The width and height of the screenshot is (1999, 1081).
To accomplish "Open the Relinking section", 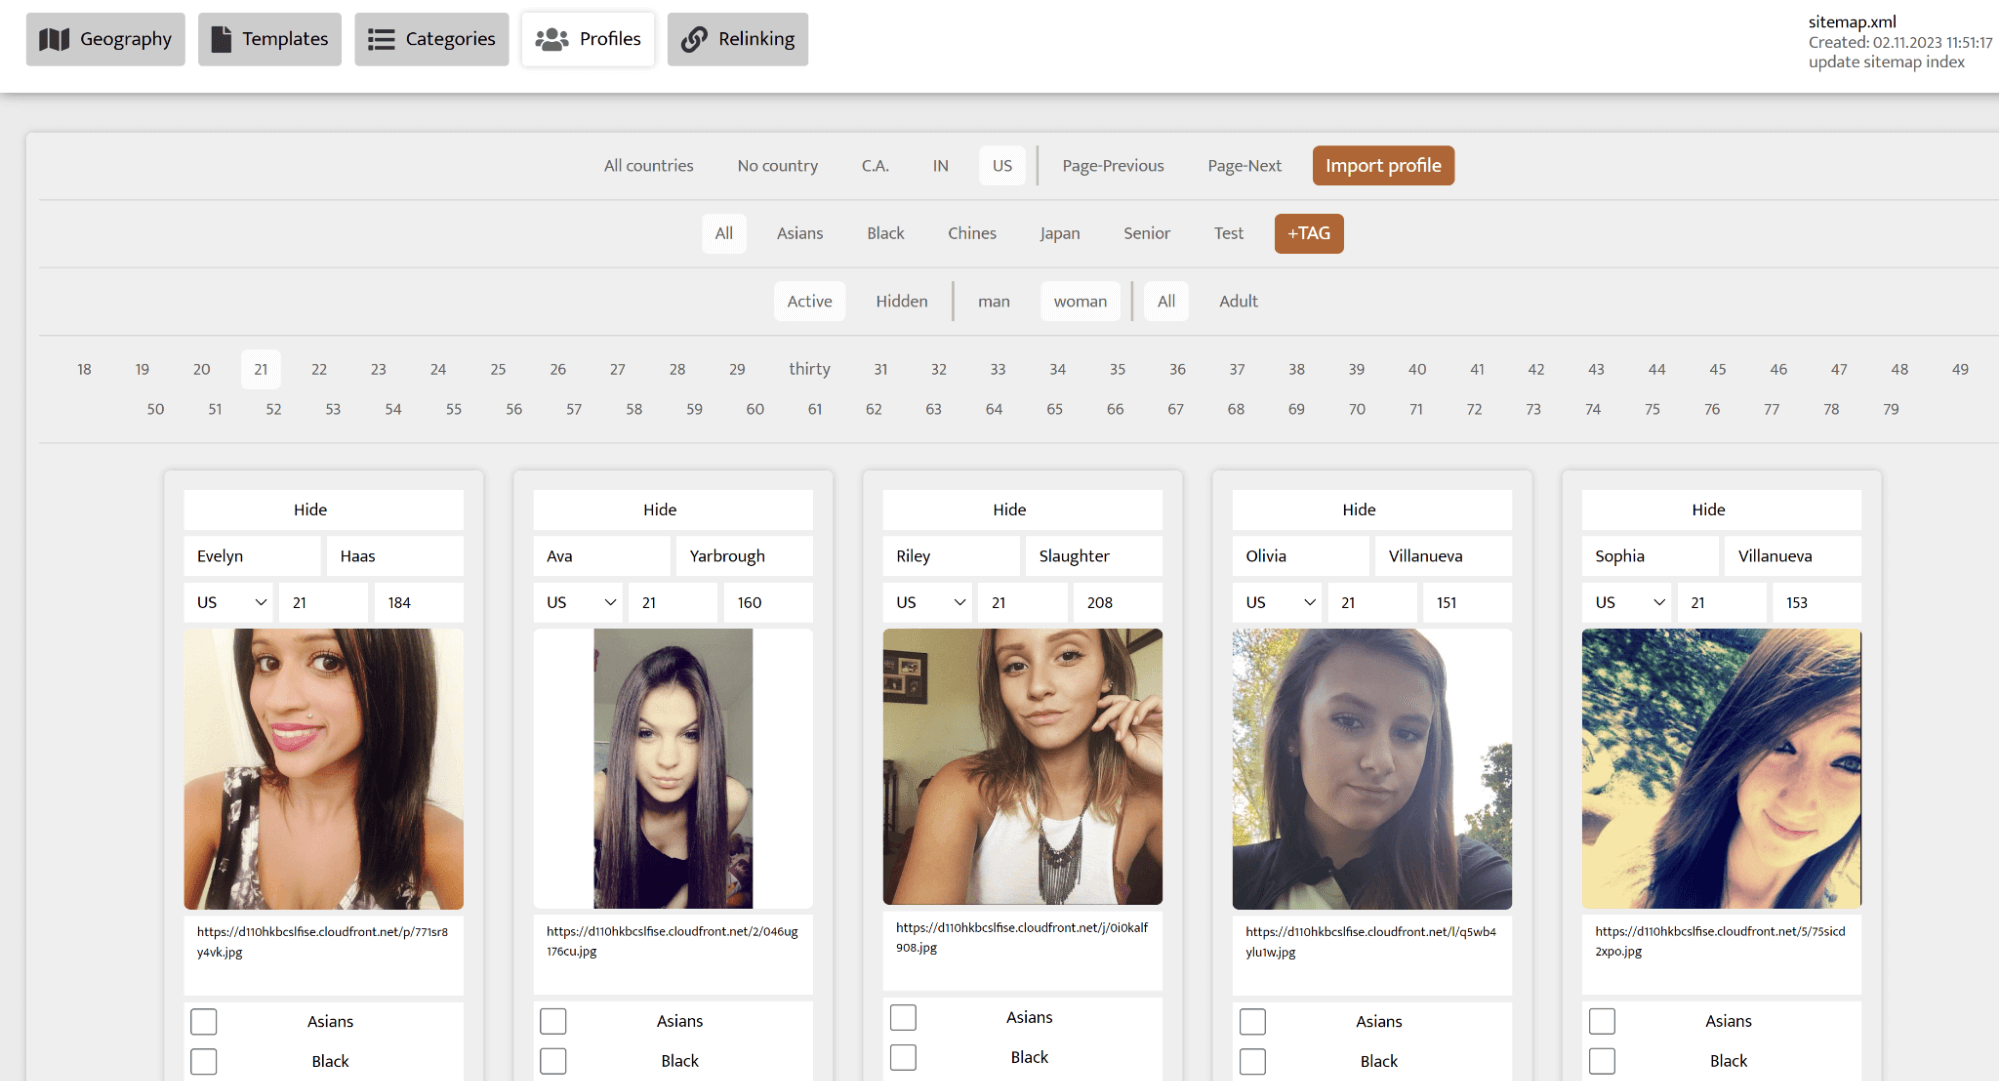I will (737, 39).
